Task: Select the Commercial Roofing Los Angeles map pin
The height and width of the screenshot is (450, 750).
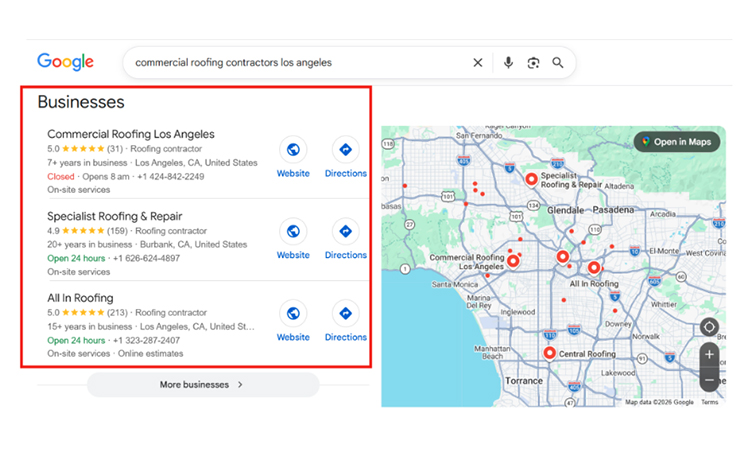Action: click(x=513, y=261)
